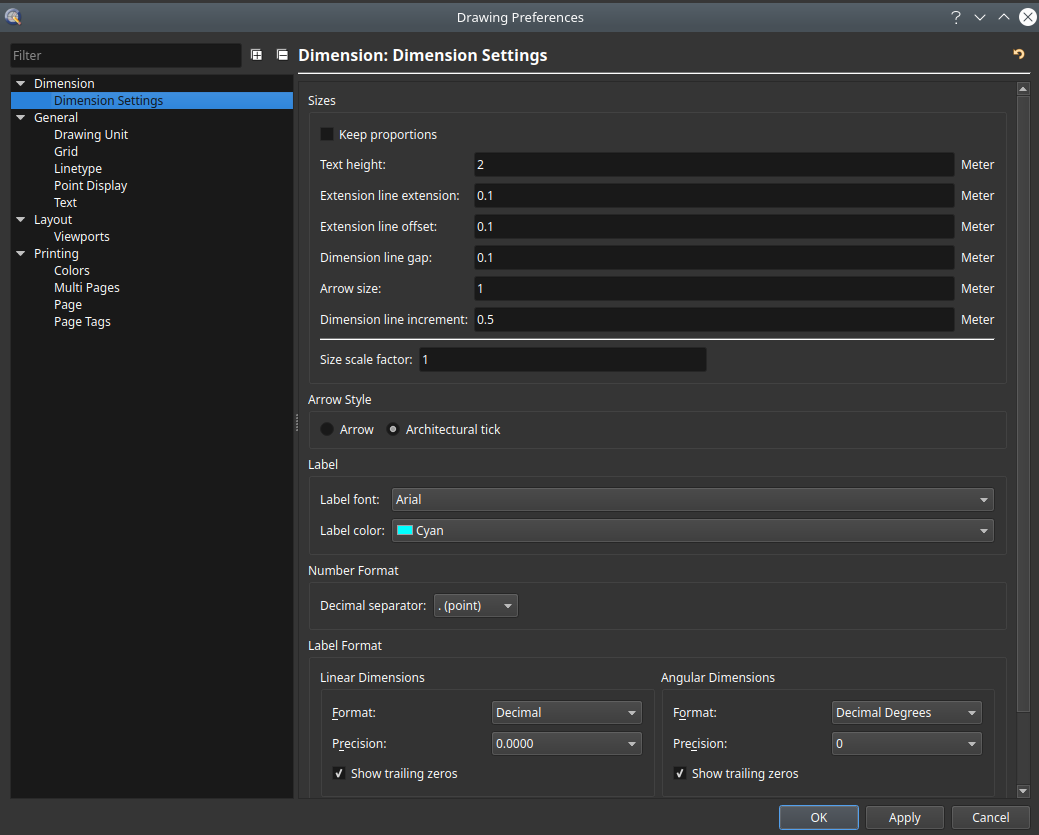Toggle Angular Dimensions Show trailing zeros
Screen dimensions: 1039x835
(x=680, y=773)
